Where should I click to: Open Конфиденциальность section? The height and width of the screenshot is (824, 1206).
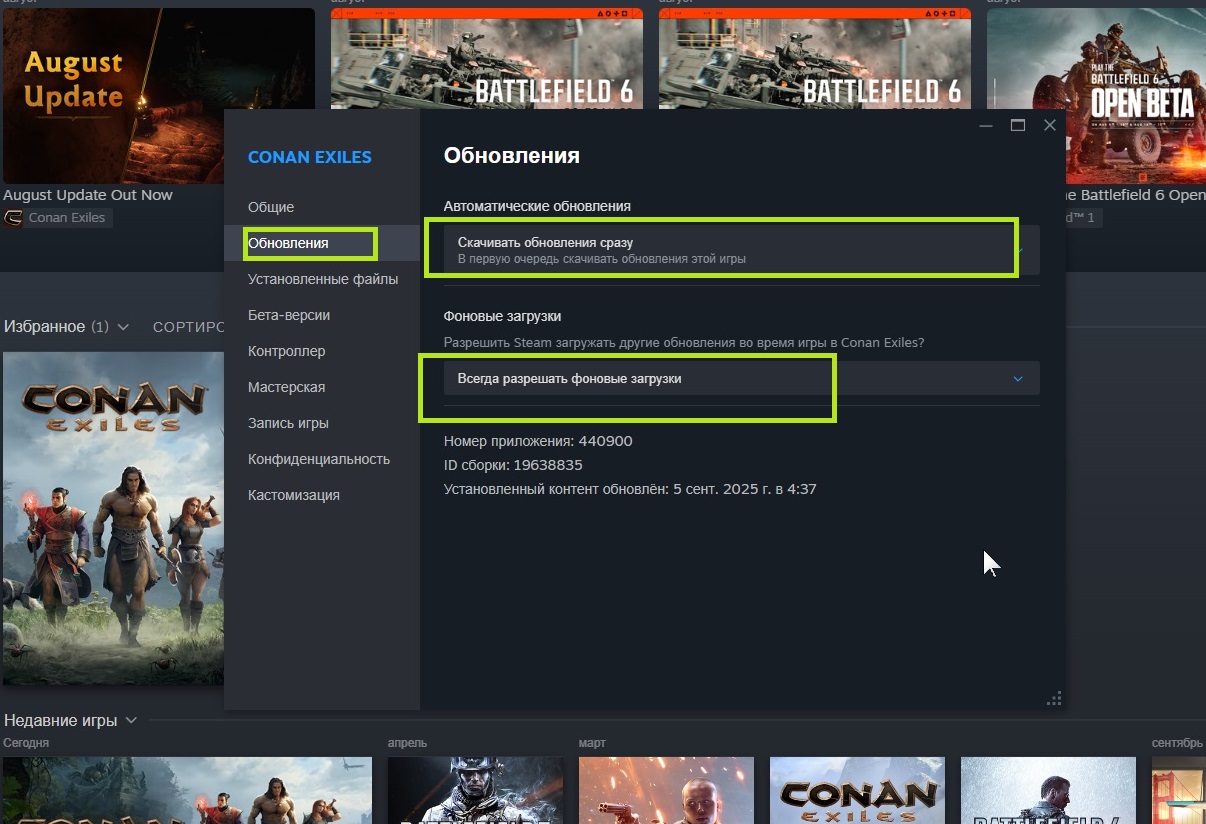[x=319, y=459]
